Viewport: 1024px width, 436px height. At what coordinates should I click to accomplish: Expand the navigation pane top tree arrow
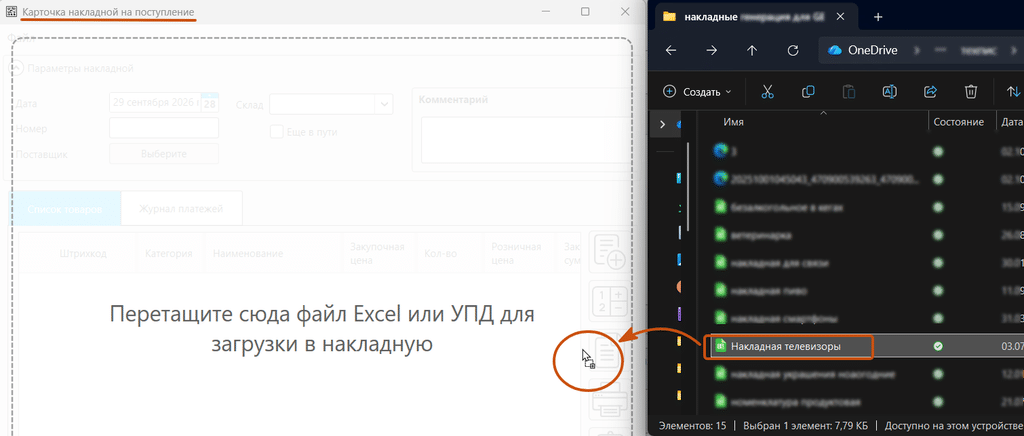click(x=663, y=124)
